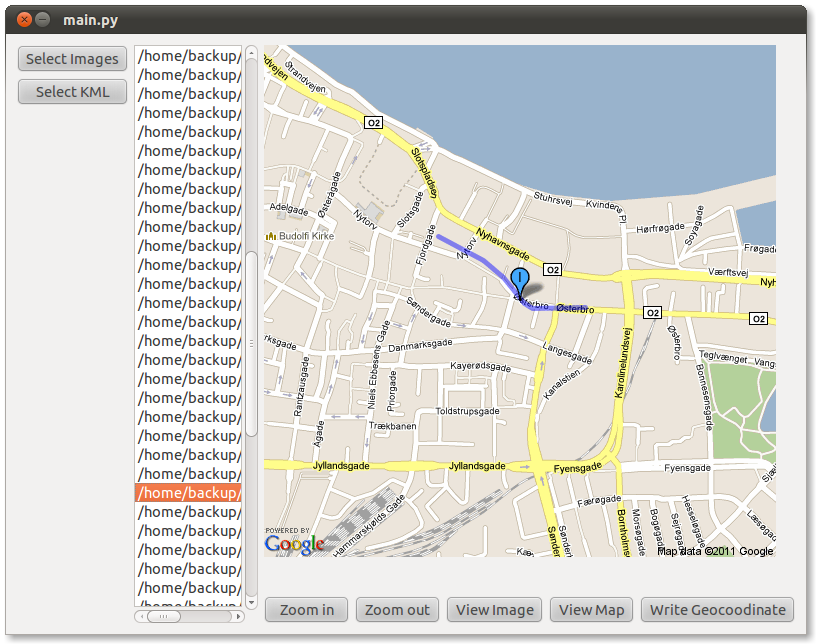Click the horizontal scrollbar left arrow
Image resolution: width=816 pixels, height=644 pixels.
(140, 617)
